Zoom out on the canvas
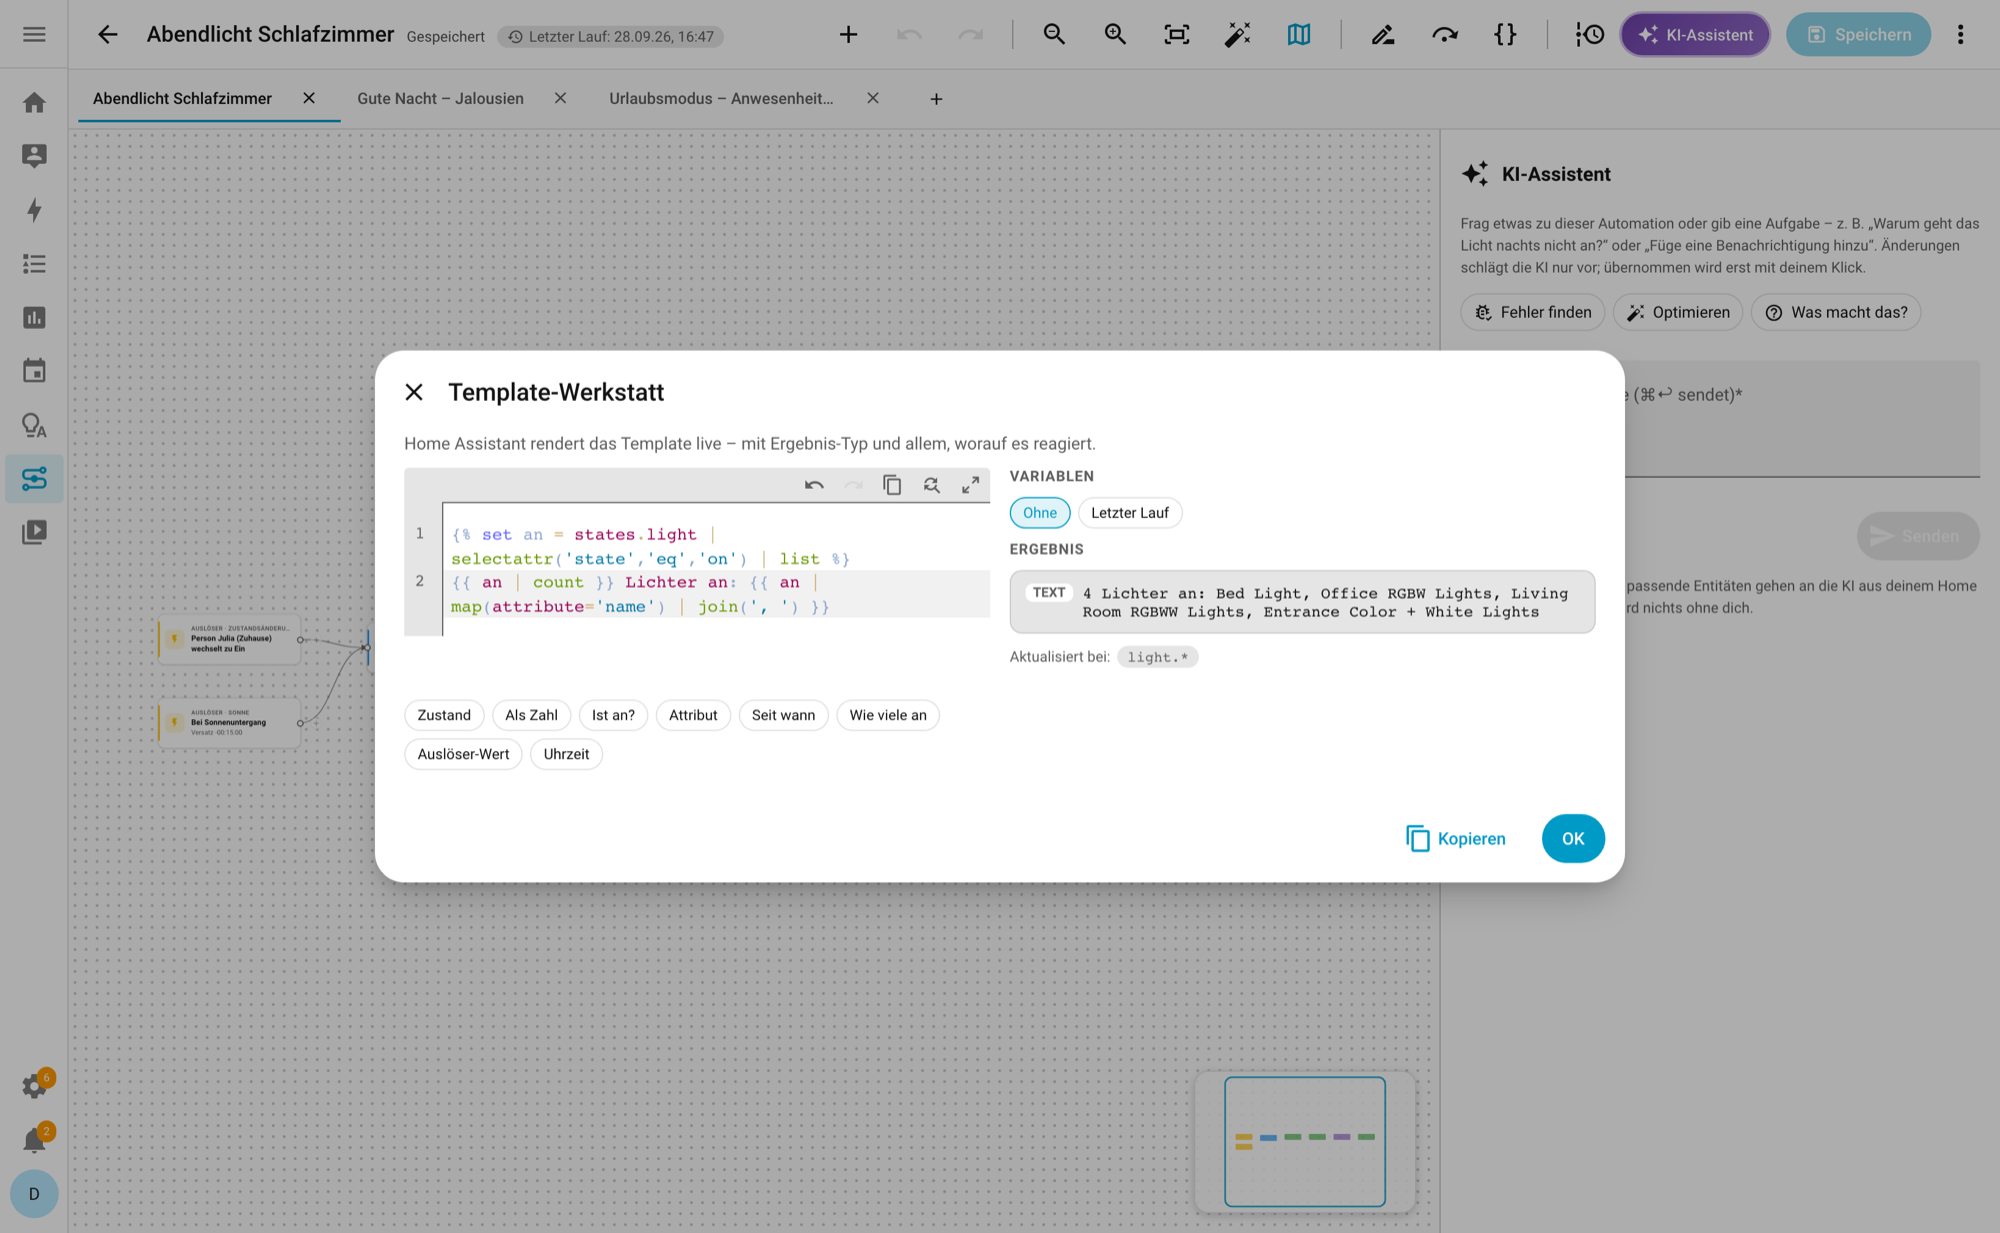Screen dimensions: 2000x1233 click(x=1054, y=35)
